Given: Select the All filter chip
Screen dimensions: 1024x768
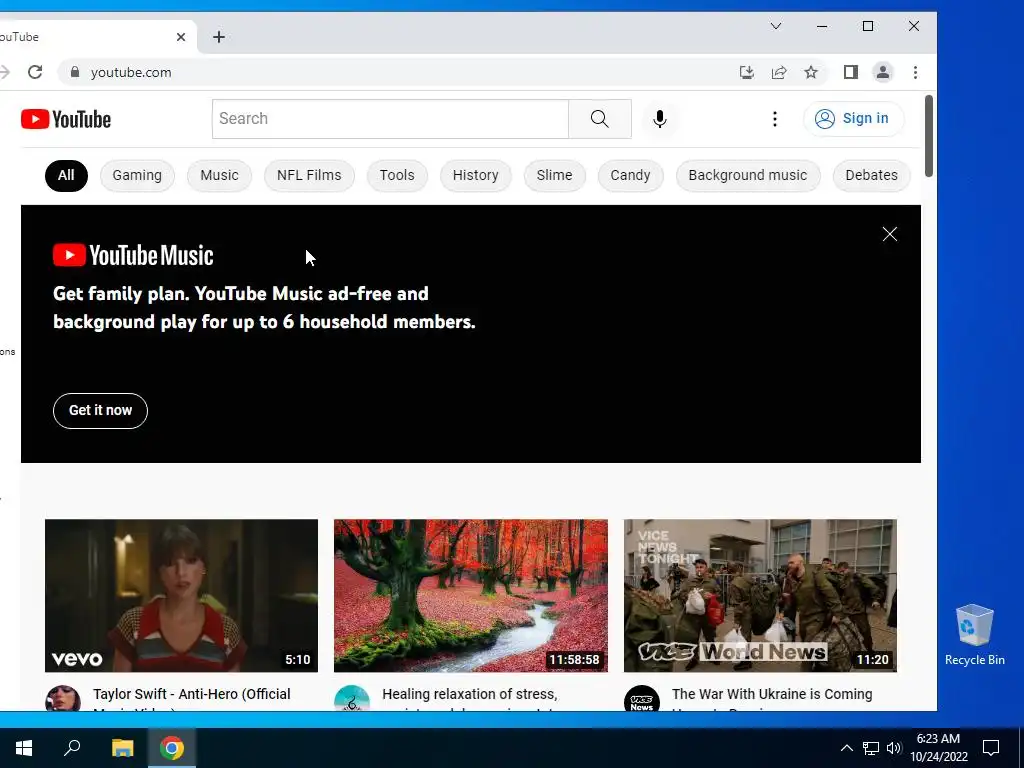Looking at the screenshot, I should 66,176.
